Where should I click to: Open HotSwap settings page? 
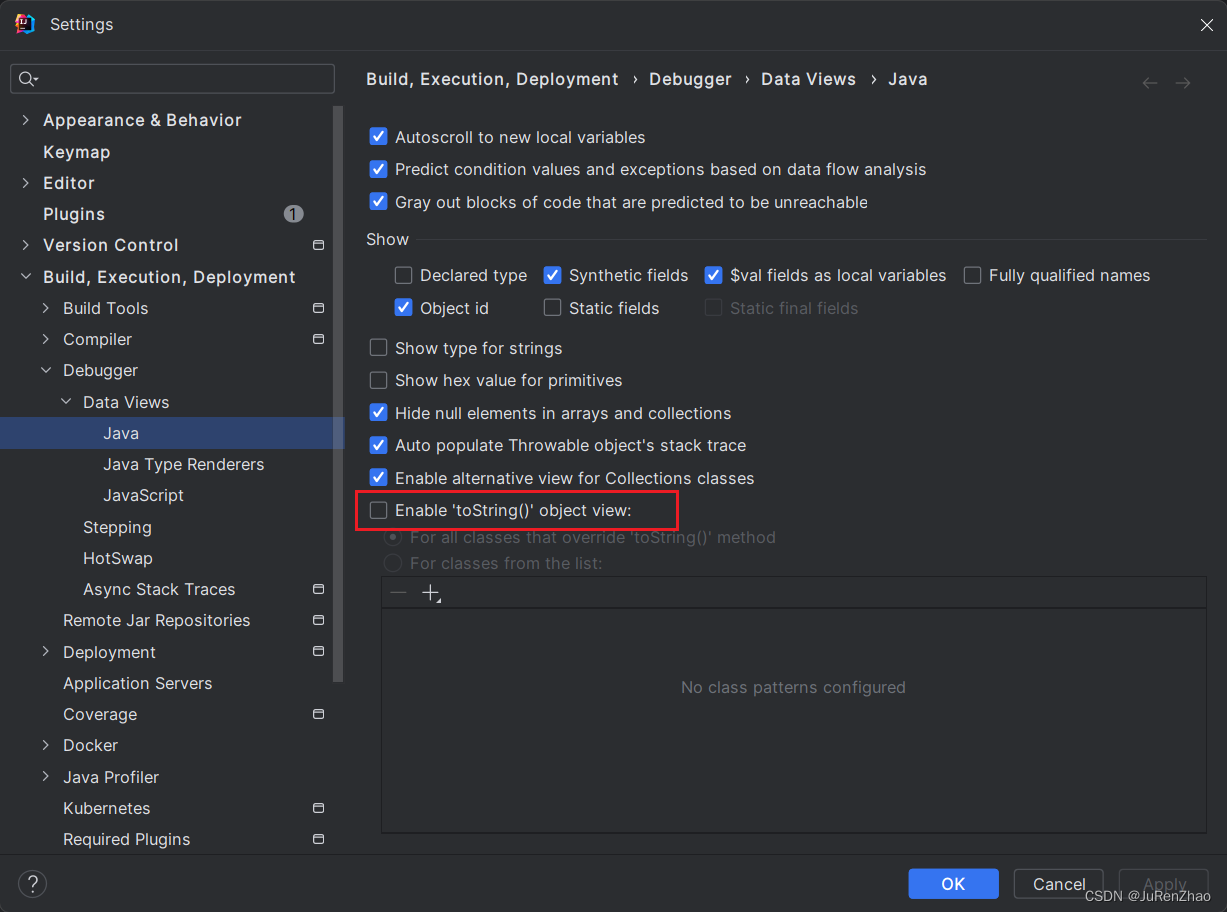point(118,558)
